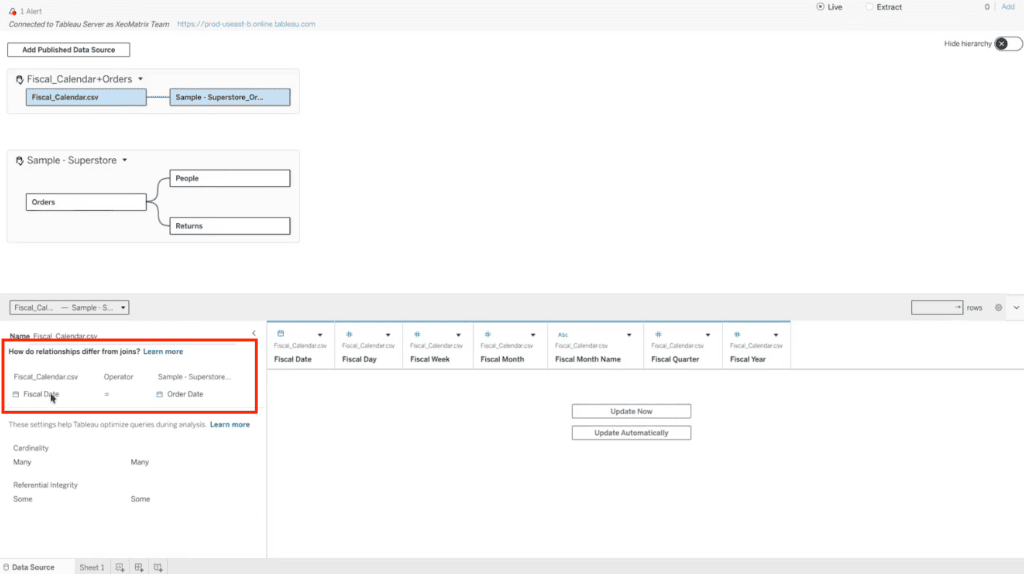Click the number type icon on Fiscal Quarter column

point(658,334)
